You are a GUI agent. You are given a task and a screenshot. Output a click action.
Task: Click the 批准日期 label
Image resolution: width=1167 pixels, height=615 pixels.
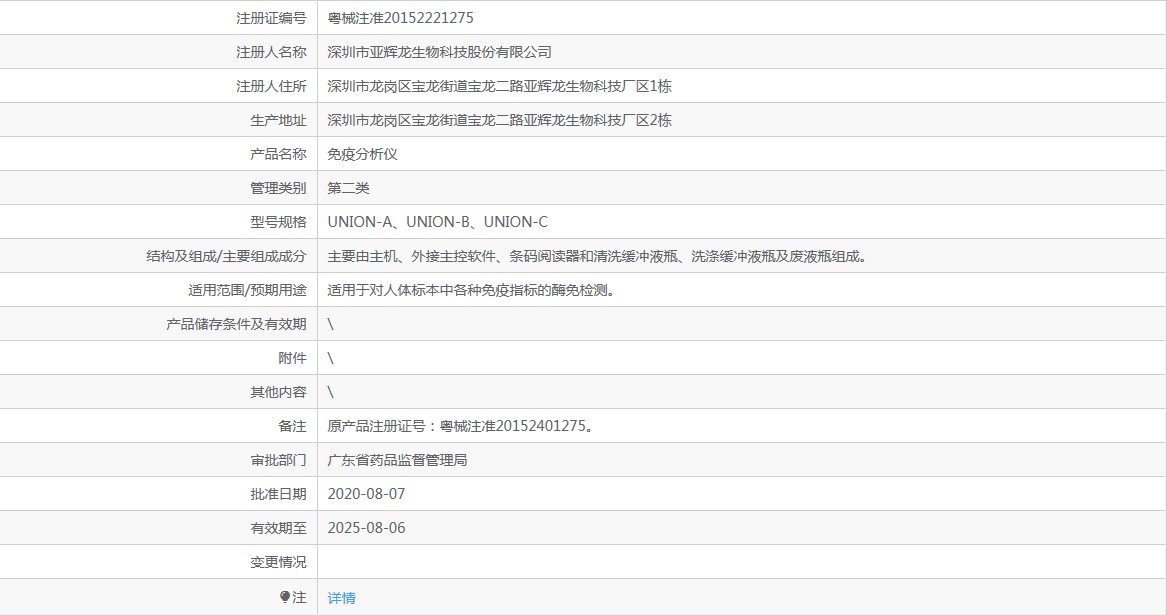278,494
